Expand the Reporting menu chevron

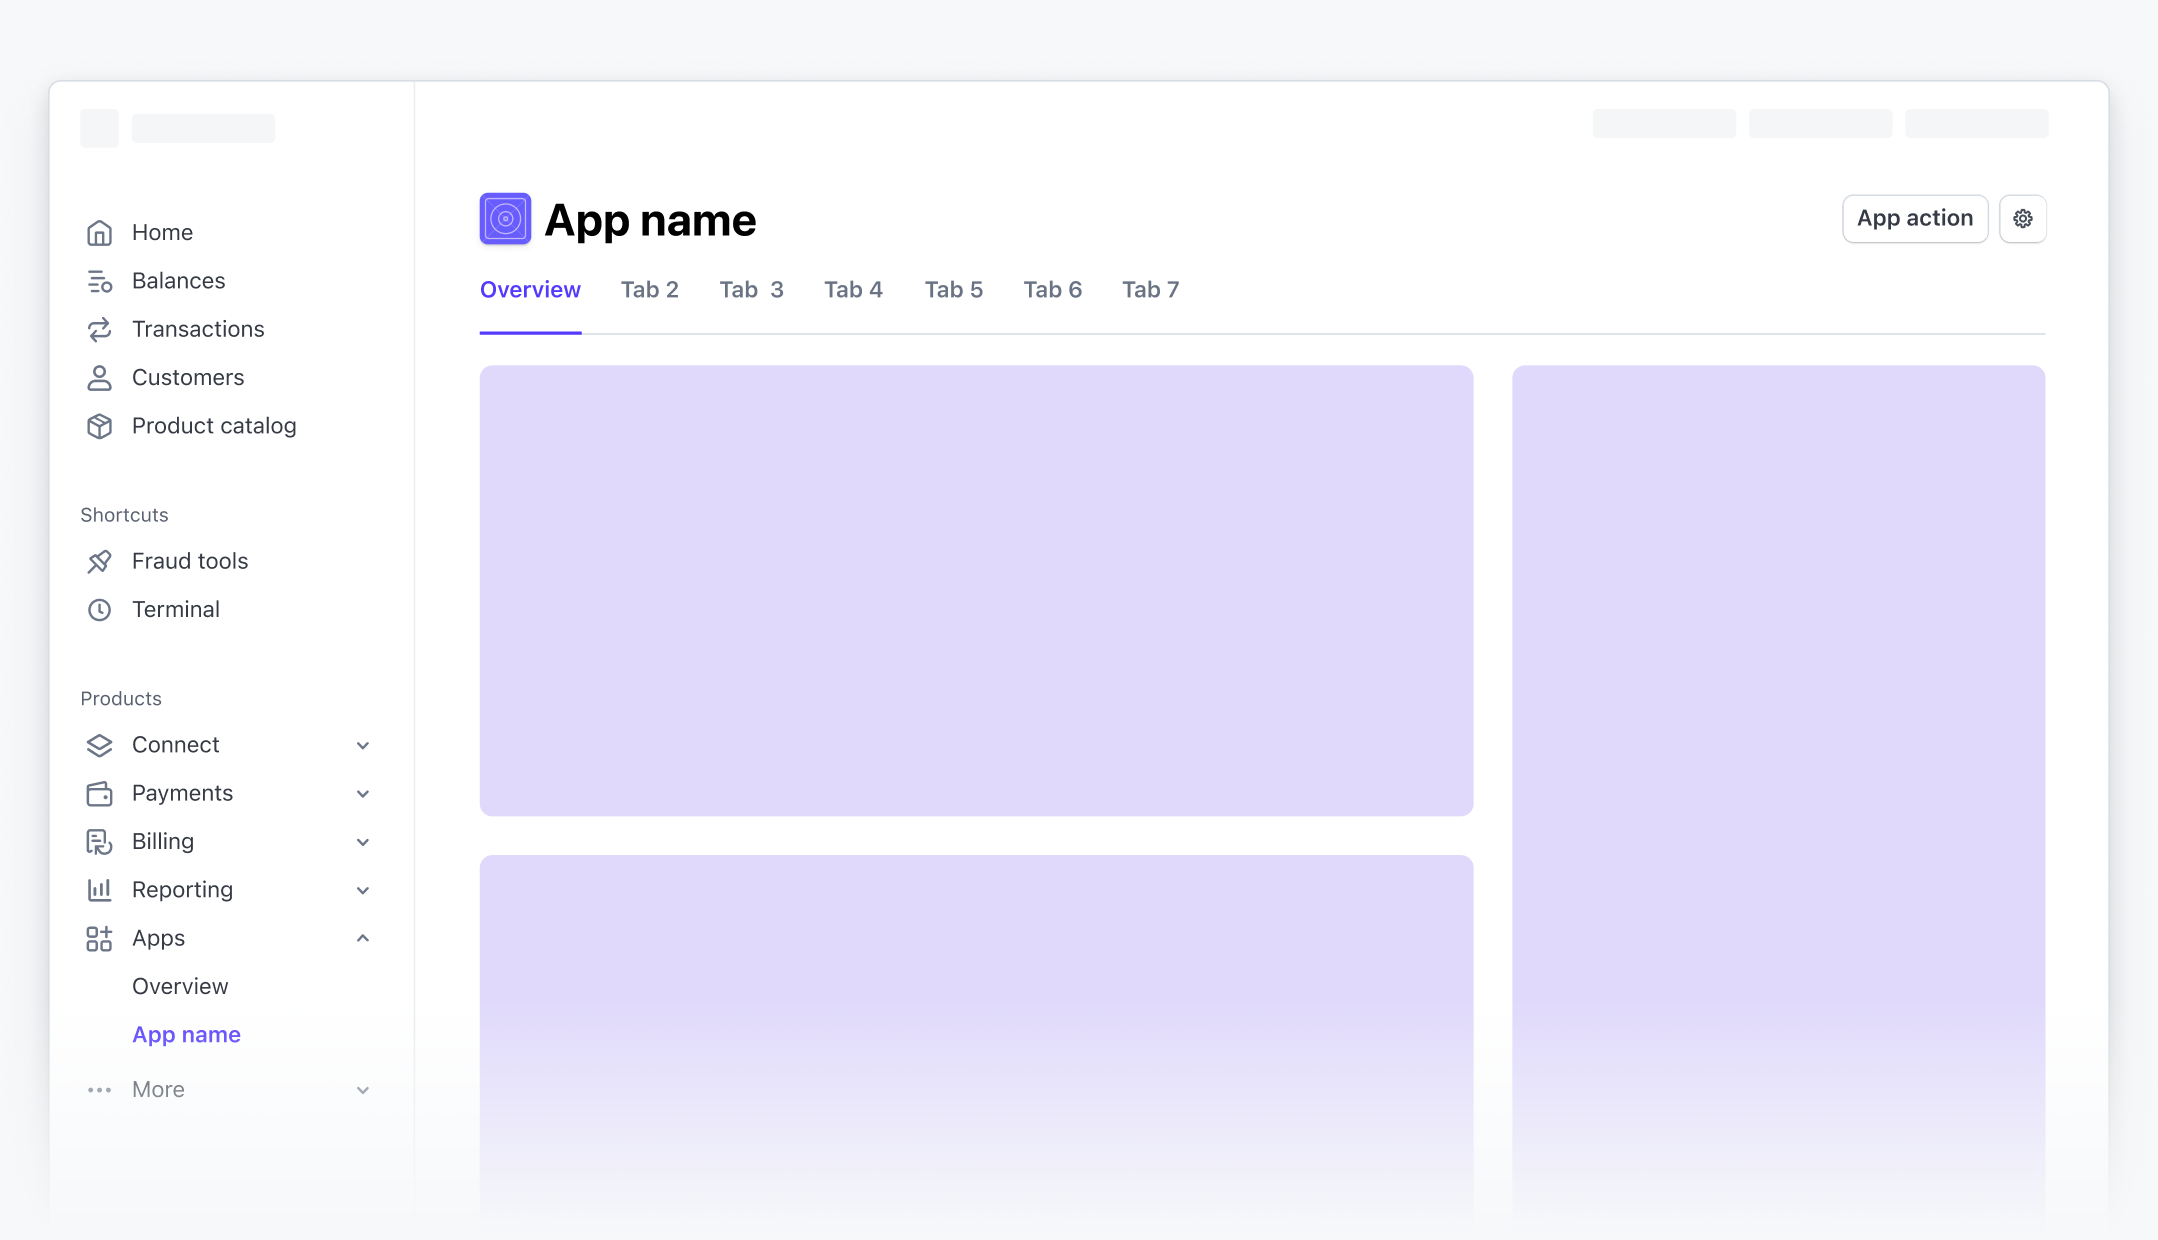(x=363, y=890)
